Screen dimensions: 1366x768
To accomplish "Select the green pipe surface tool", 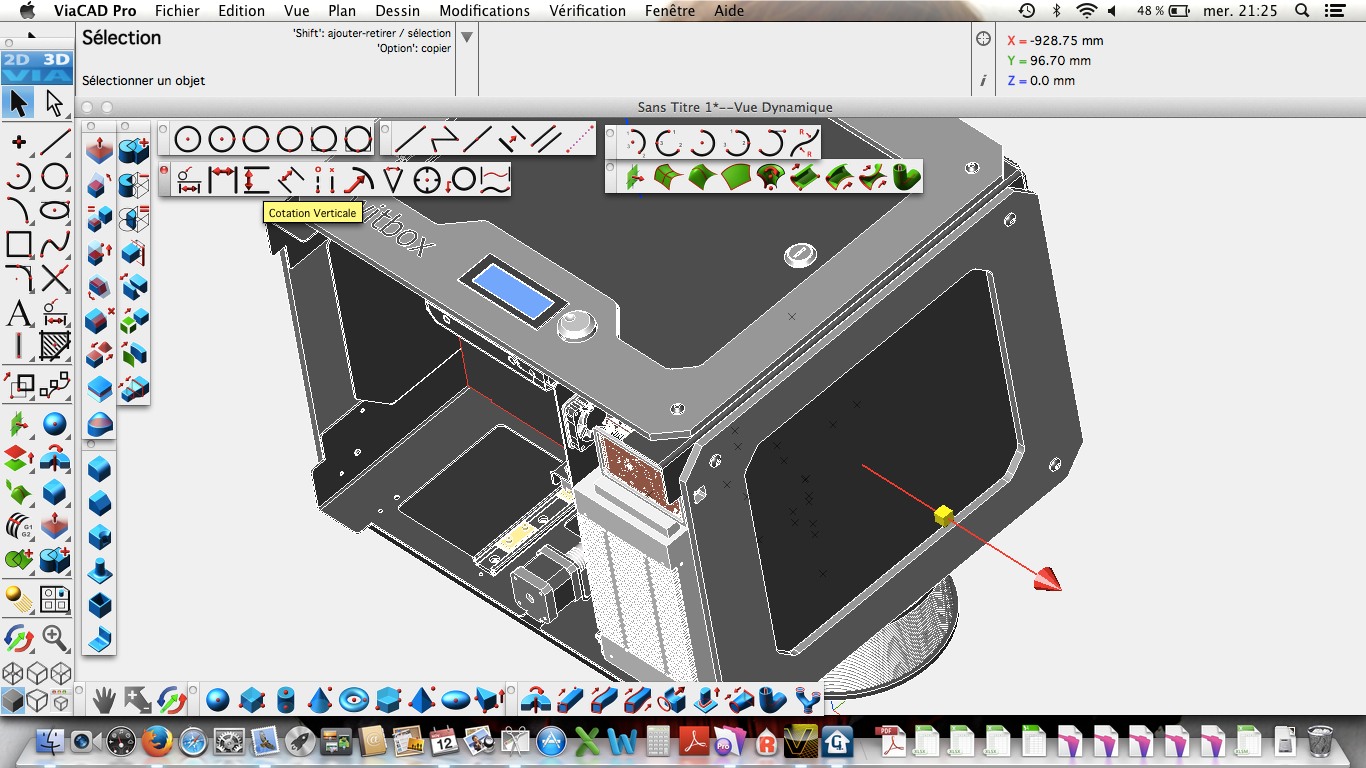I will pos(906,177).
